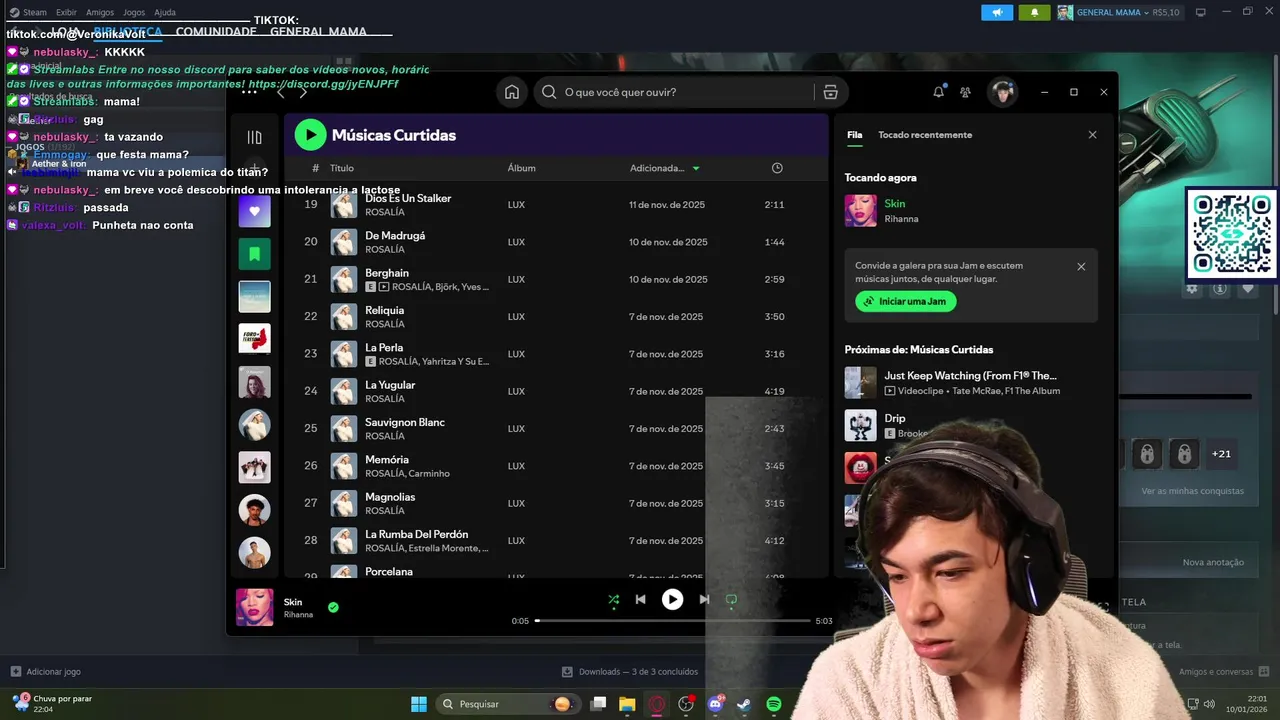1280x720 pixels.
Task: Seek the Spotify playback progress bar
Action: pos(672,621)
